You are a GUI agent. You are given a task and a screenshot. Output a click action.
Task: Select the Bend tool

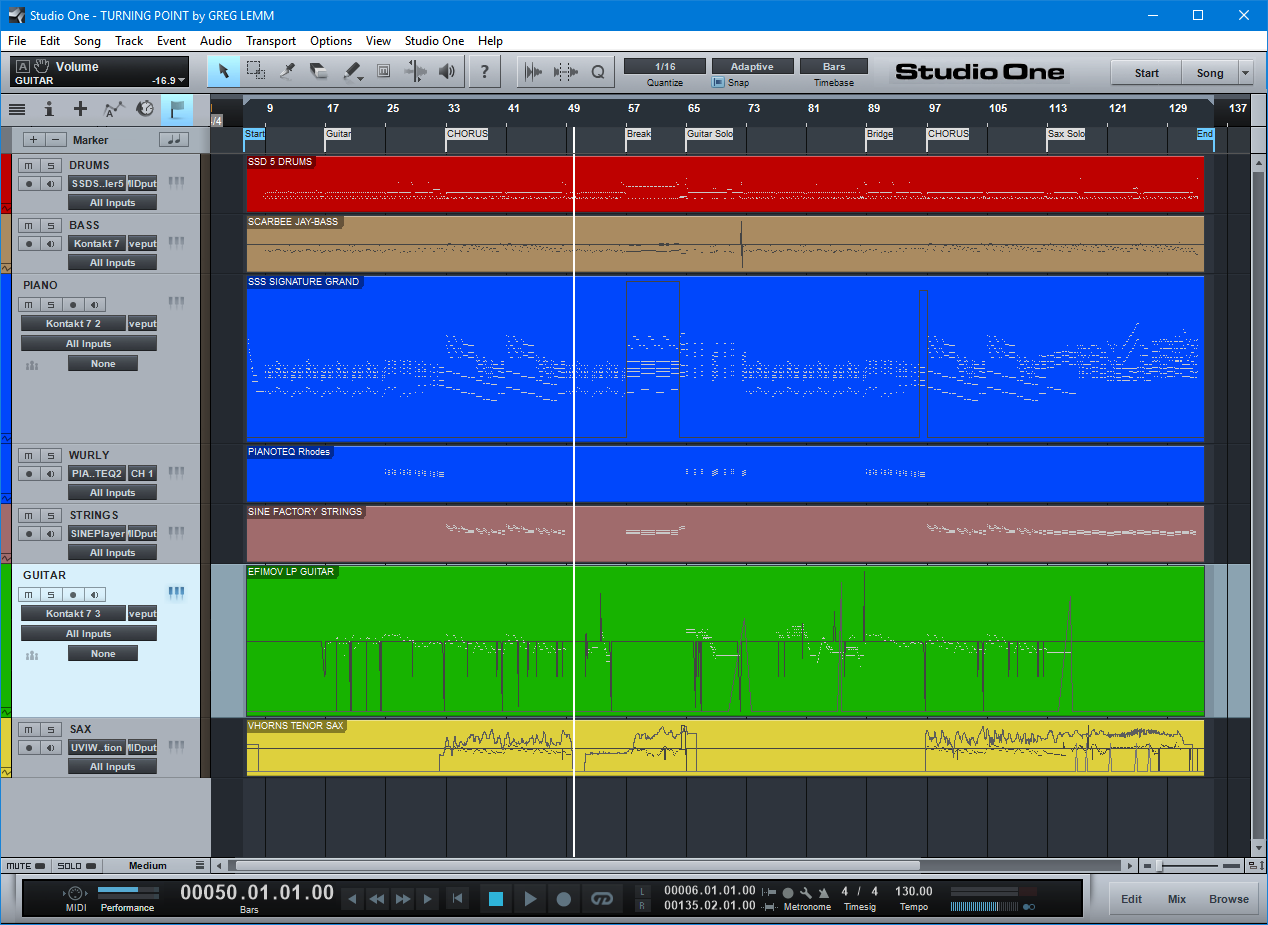click(x=415, y=71)
